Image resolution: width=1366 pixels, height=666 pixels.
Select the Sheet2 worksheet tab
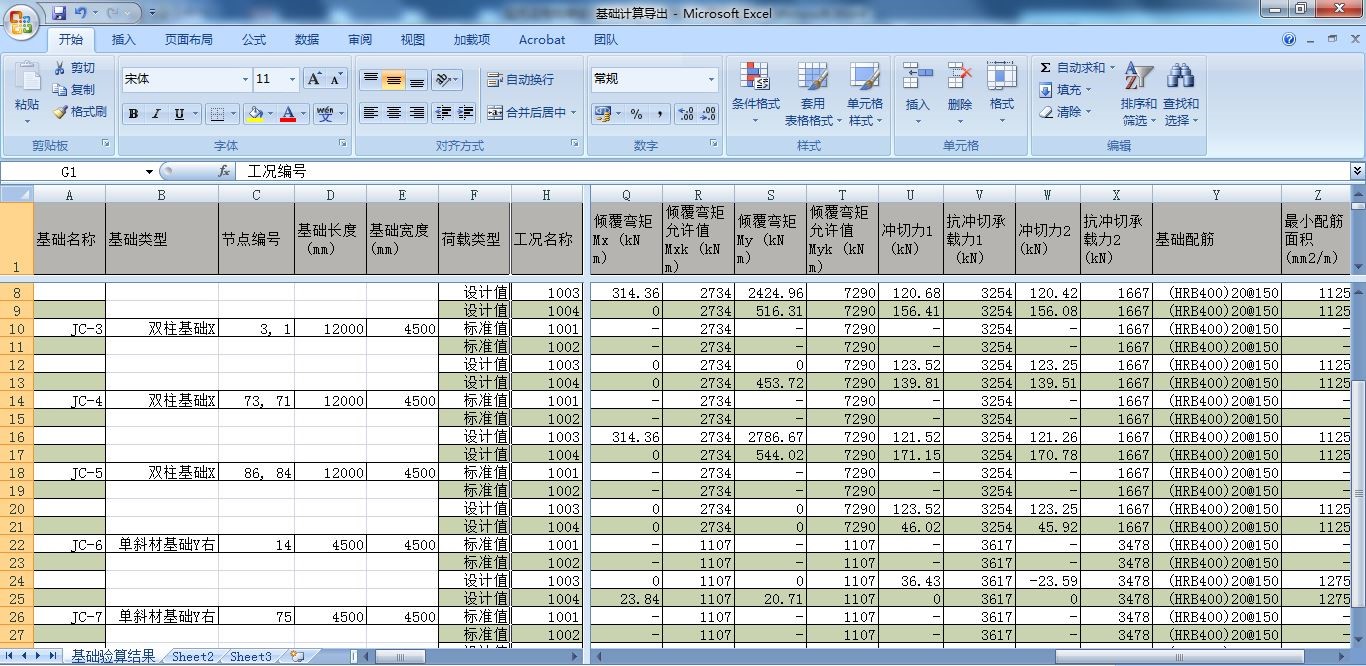(192, 657)
